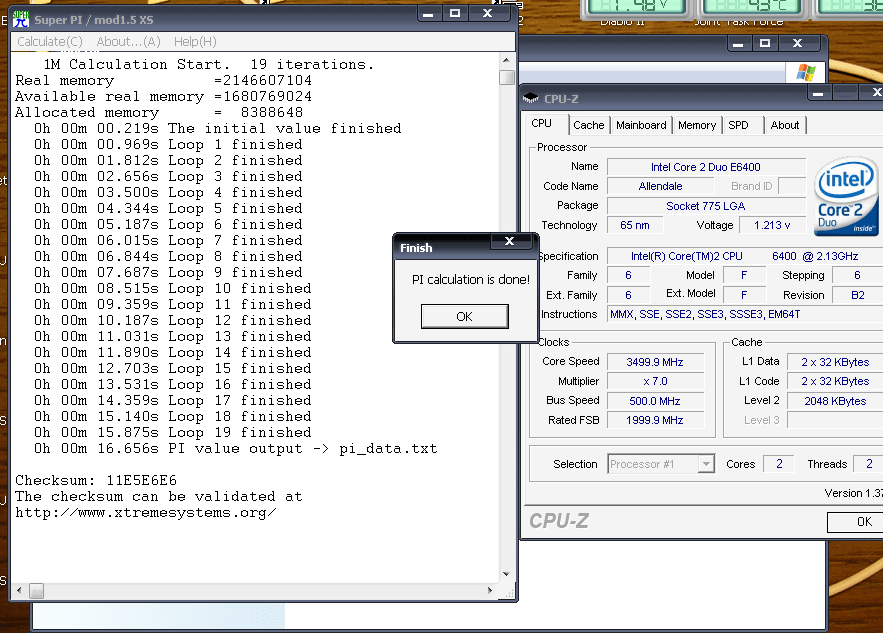Click the Super PI horizontal scrollbar thumb

(x=37, y=591)
